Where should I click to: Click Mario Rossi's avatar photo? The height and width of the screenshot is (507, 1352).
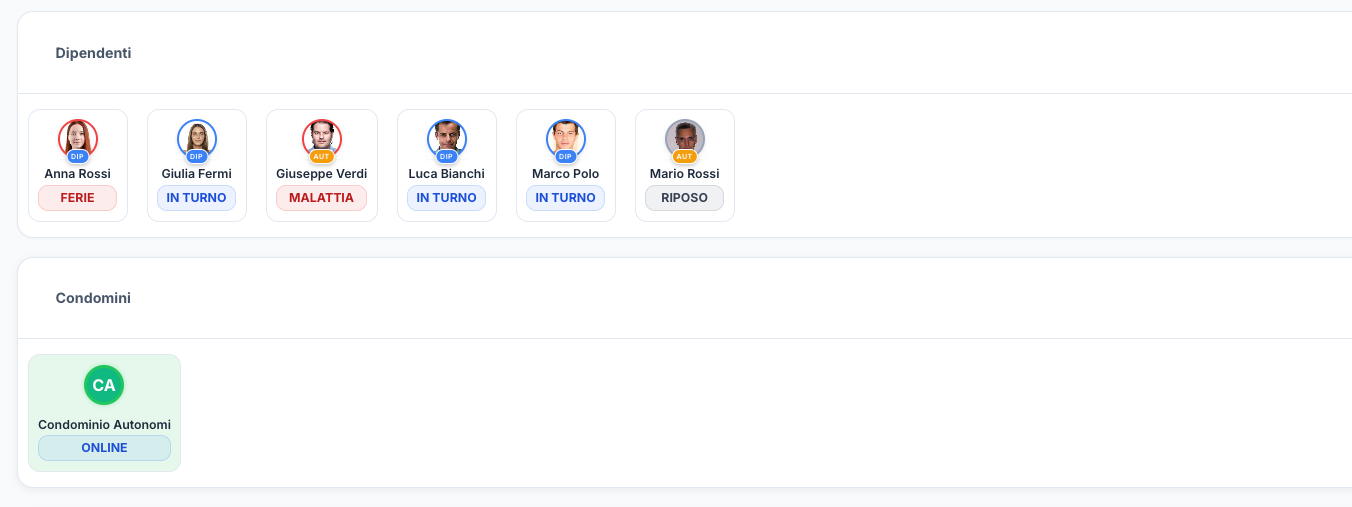[x=685, y=137]
